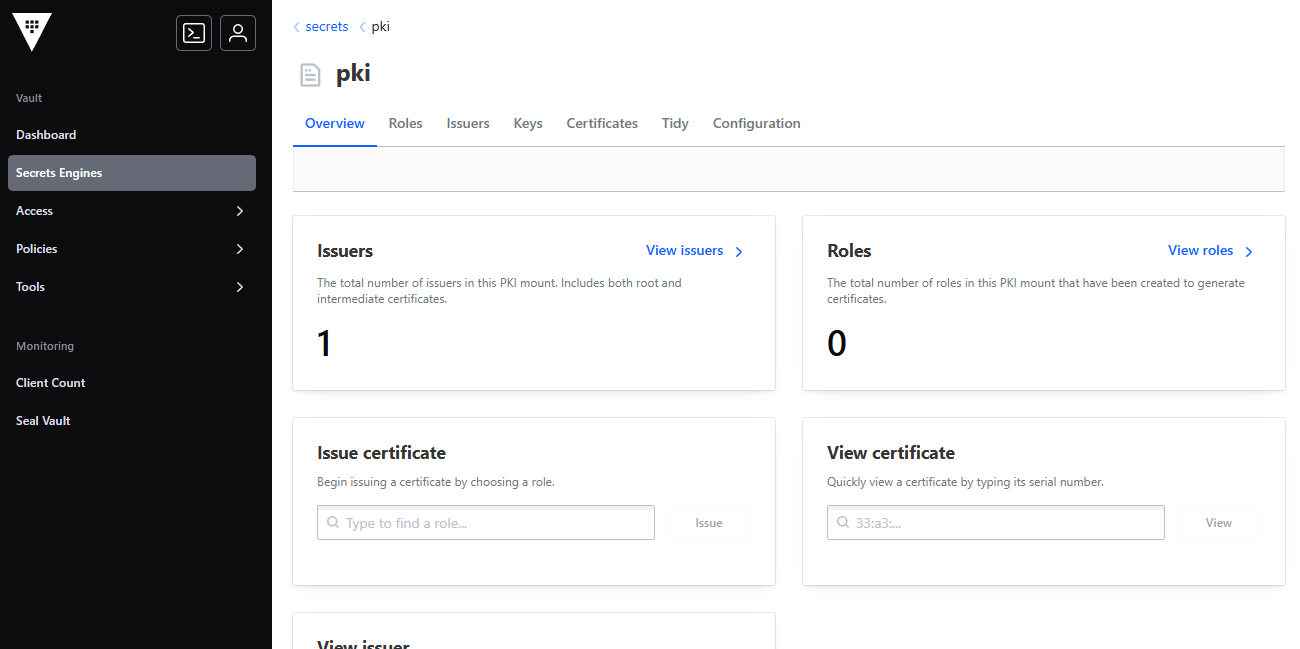The width and height of the screenshot is (1300, 649).
Task: Click the chevron next to View roles
Action: [x=1249, y=252]
